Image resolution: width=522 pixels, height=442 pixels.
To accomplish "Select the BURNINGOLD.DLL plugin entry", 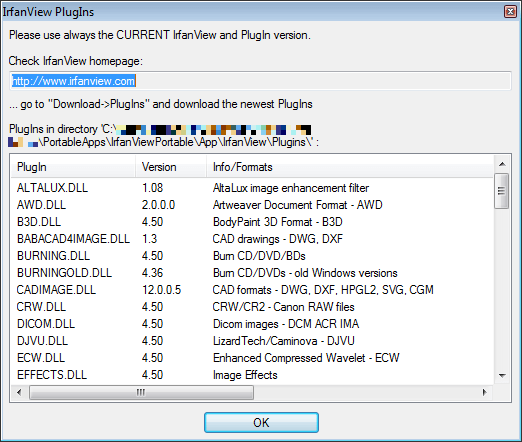I will [x=64, y=273].
